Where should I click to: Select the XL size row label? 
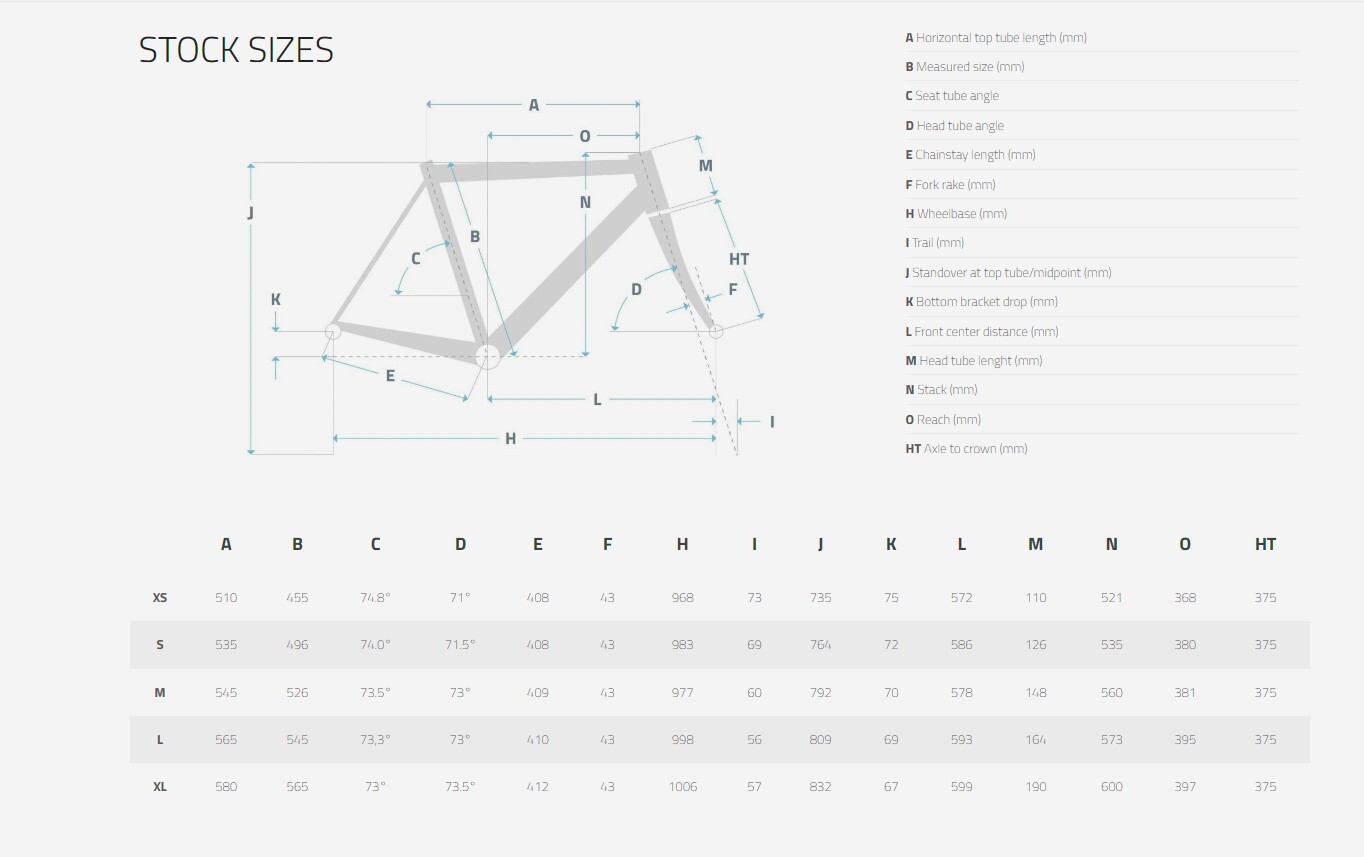[x=160, y=787]
